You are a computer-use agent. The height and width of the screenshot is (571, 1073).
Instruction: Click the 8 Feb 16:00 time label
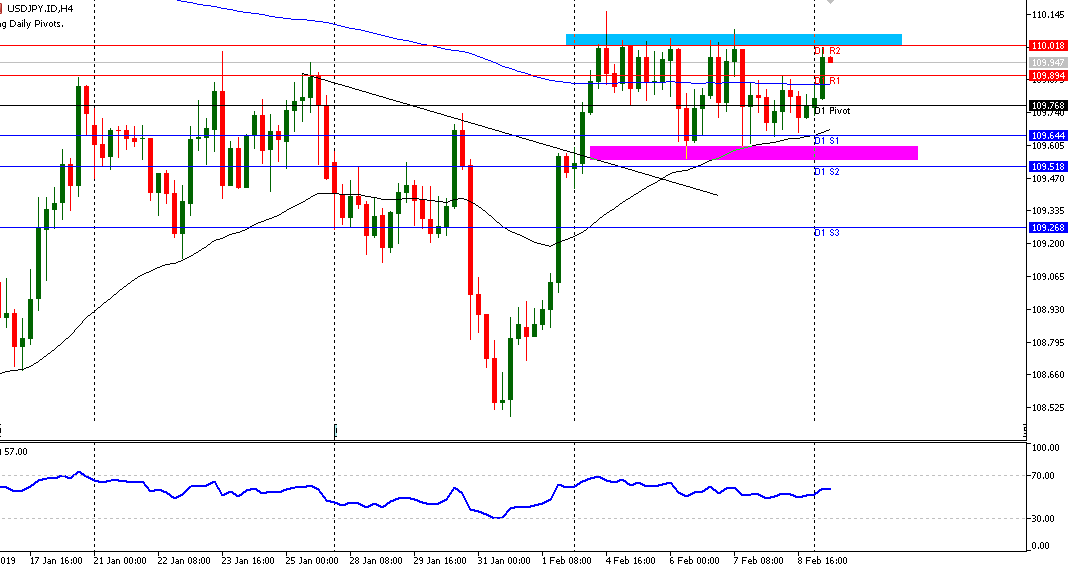823,561
